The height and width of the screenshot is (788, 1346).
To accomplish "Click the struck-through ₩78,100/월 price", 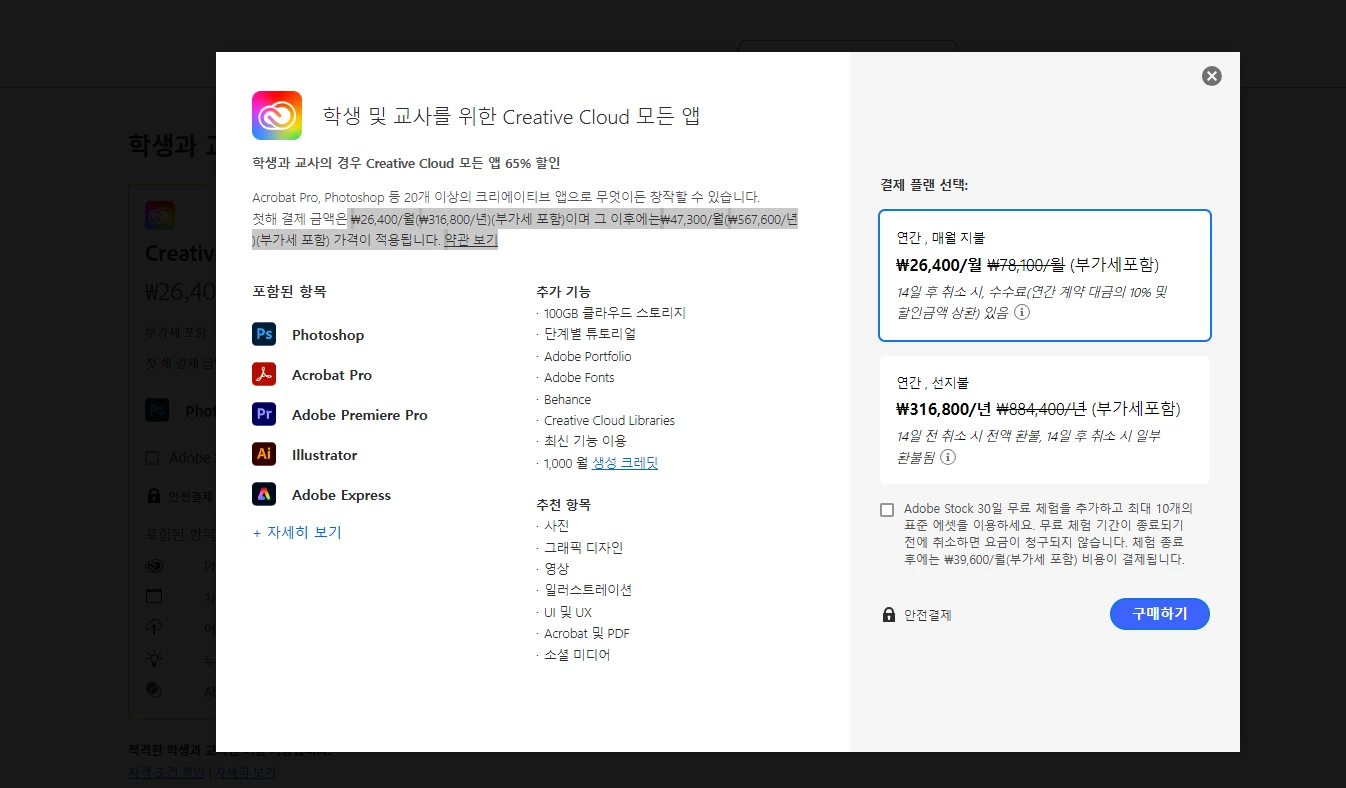I will click(x=1026, y=265).
